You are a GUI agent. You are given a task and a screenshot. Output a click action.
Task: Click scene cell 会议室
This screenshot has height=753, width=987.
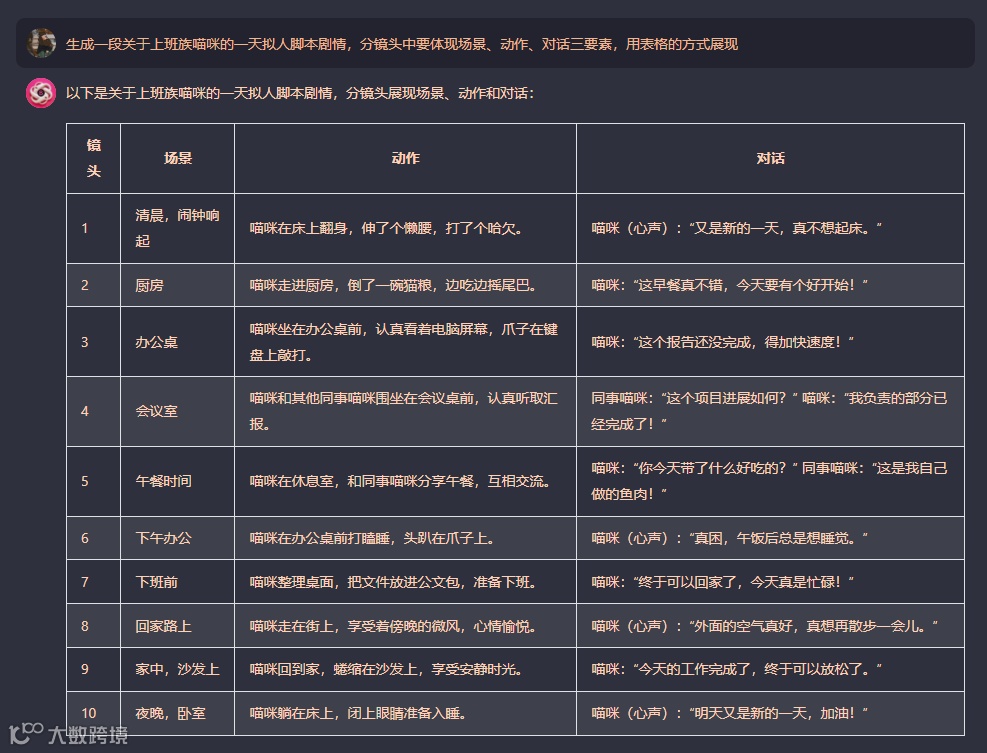178,411
